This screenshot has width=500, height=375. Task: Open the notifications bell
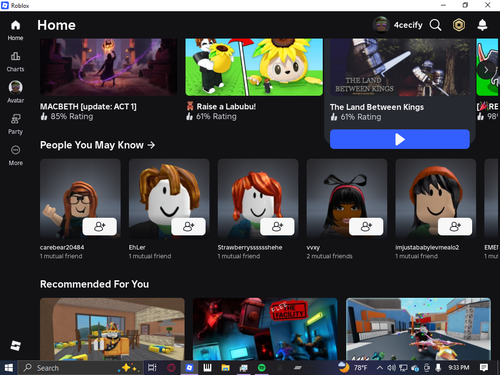pos(482,25)
